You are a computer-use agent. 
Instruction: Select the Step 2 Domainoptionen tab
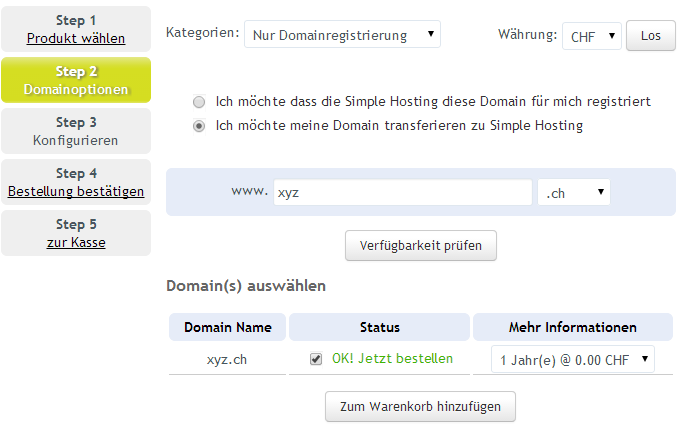coord(76,80)
